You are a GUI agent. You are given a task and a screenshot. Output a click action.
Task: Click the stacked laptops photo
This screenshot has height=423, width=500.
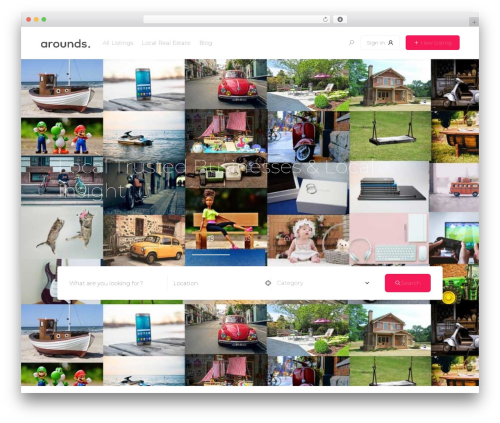click(389, 187)
